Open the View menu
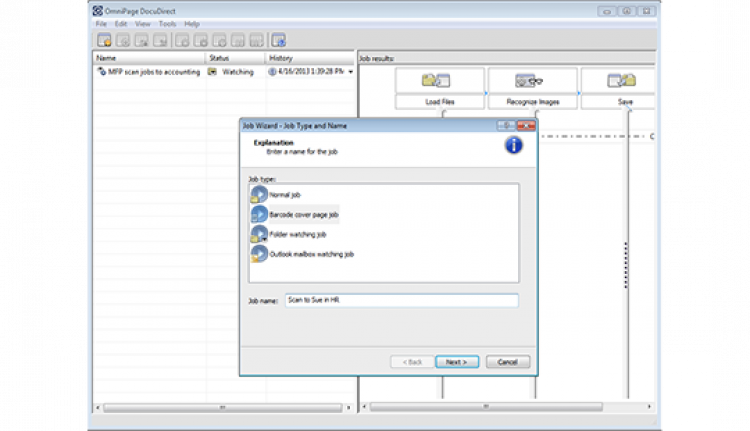Screen dimensions: 750x431 [143, 24]
